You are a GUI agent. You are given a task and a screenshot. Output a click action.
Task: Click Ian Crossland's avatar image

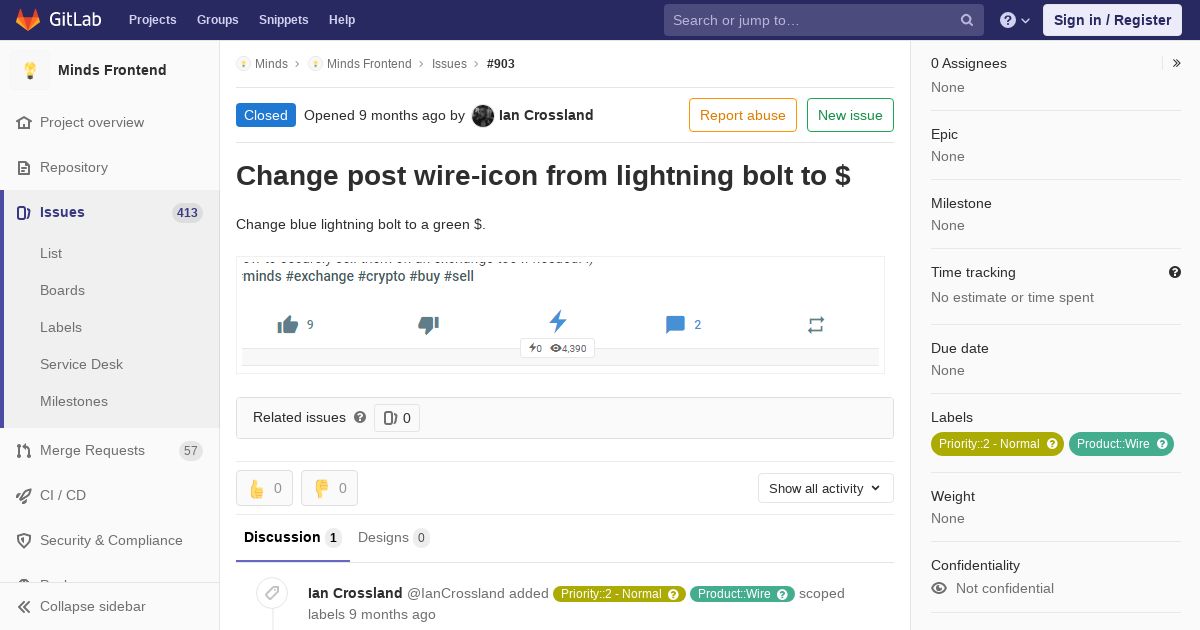(483, 116)
